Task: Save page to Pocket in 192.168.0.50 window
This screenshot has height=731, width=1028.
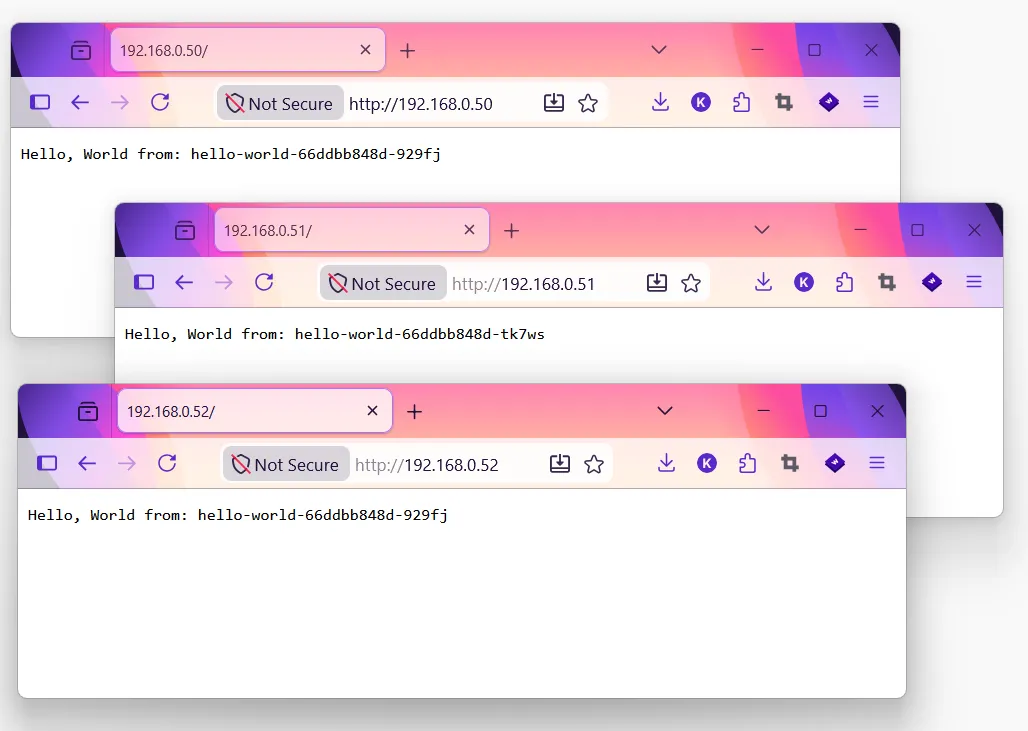Action: [x=554, y=102]
